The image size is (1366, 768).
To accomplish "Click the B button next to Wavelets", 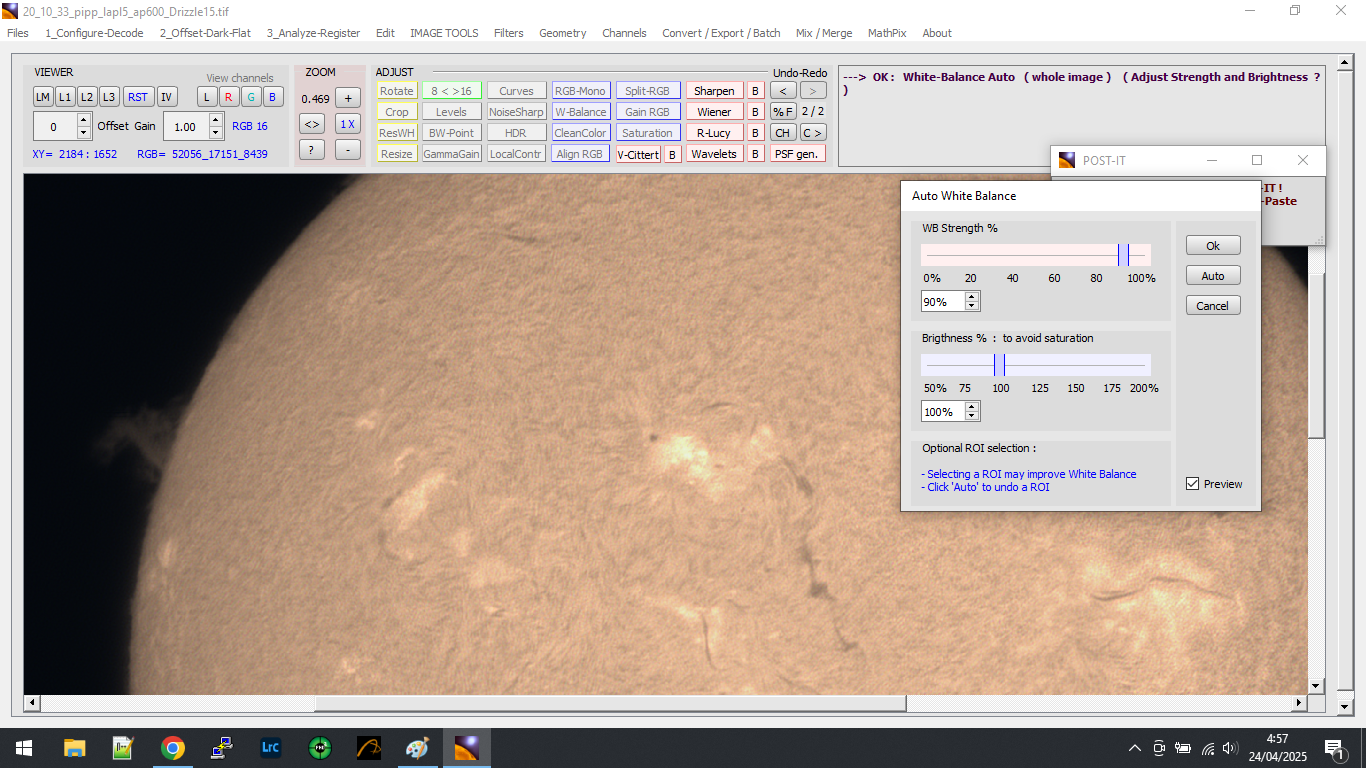I will (x=756, y=154).
